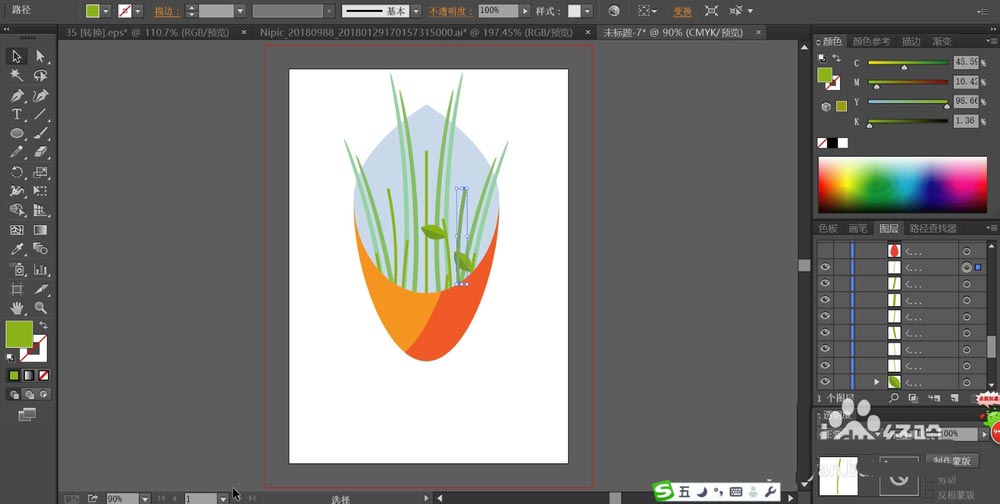Select the Selection (black arrow) tool
The image size is (1000, 504).
[17, 57]
